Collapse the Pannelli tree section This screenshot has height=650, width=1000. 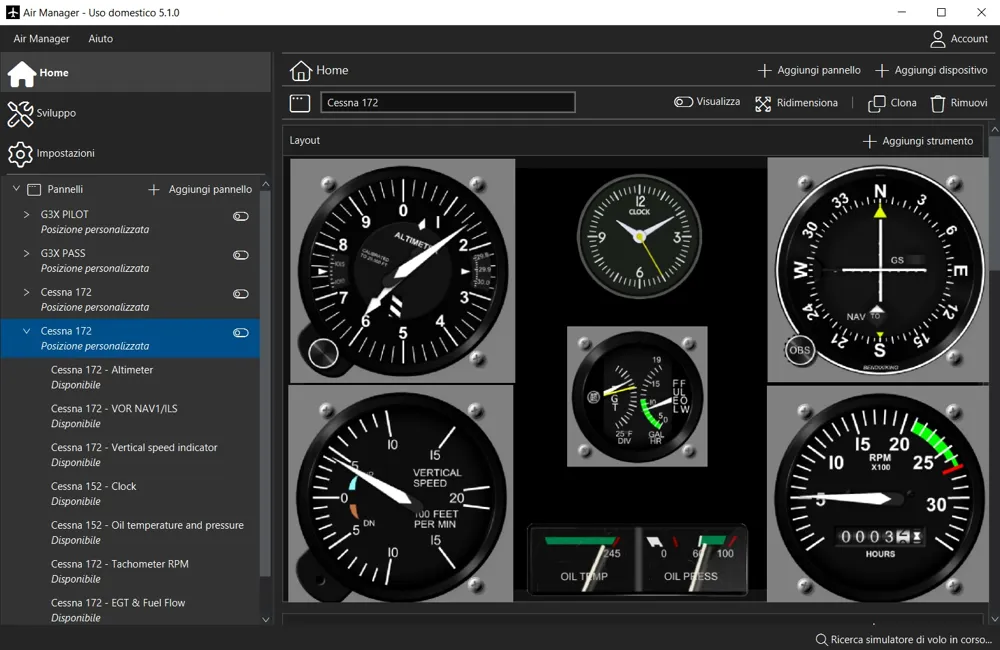coord(17,189)
